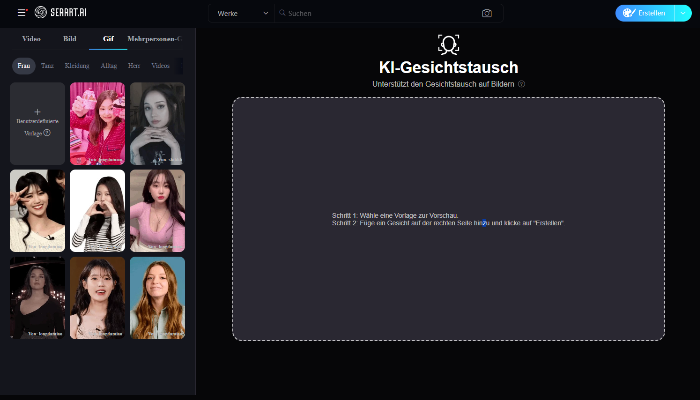Select the Tanz category chip
700x400 pixels.
[x=47, y=66]
